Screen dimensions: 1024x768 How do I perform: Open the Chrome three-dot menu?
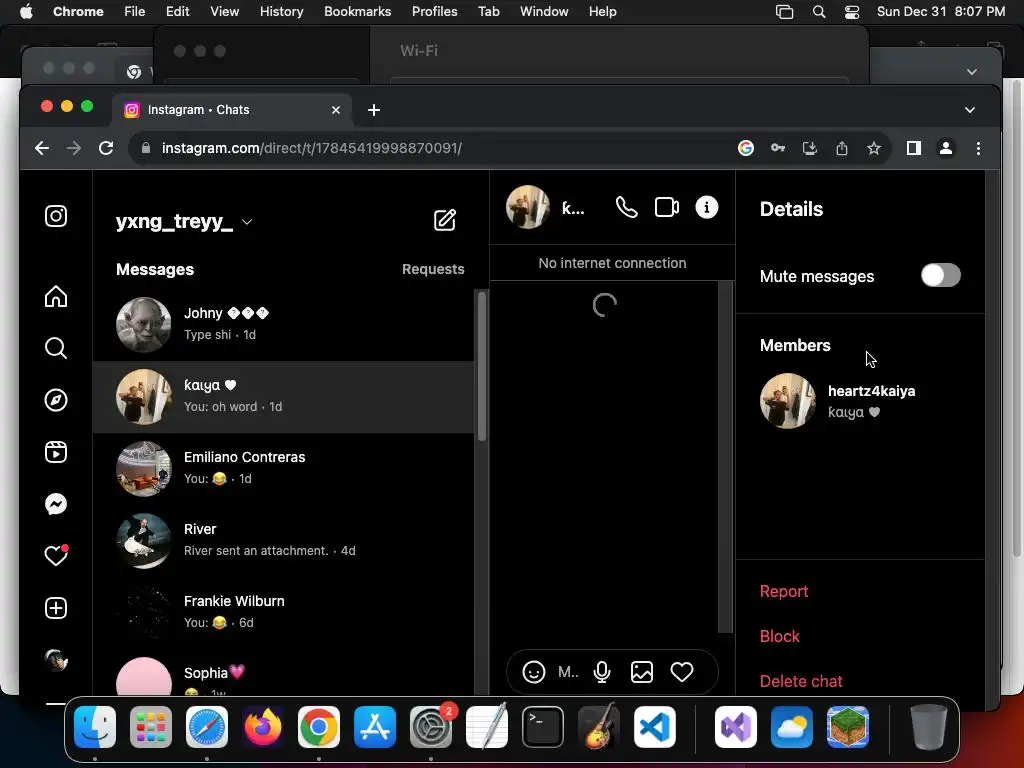pyautogui.click(x=978, y=148)
